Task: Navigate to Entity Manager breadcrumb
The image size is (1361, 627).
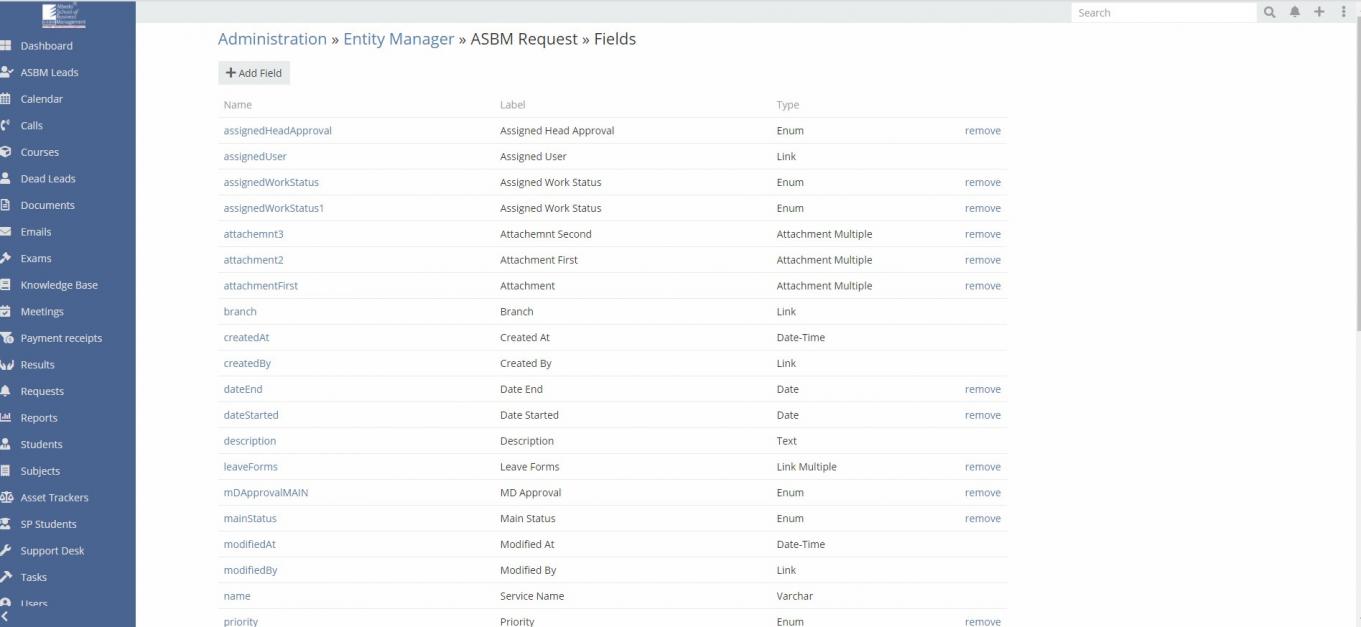Action: click(x=398, y=39)
